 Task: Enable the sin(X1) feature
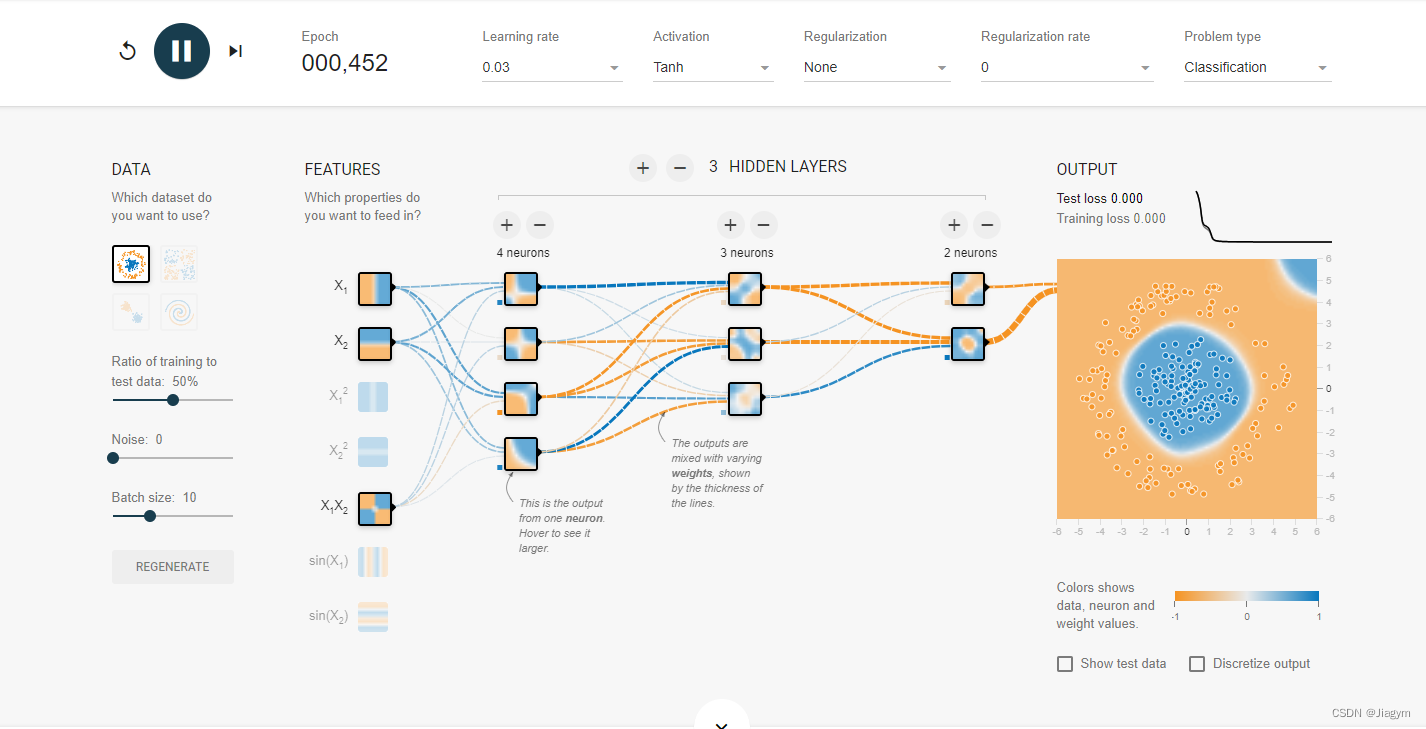pos(373,562)
